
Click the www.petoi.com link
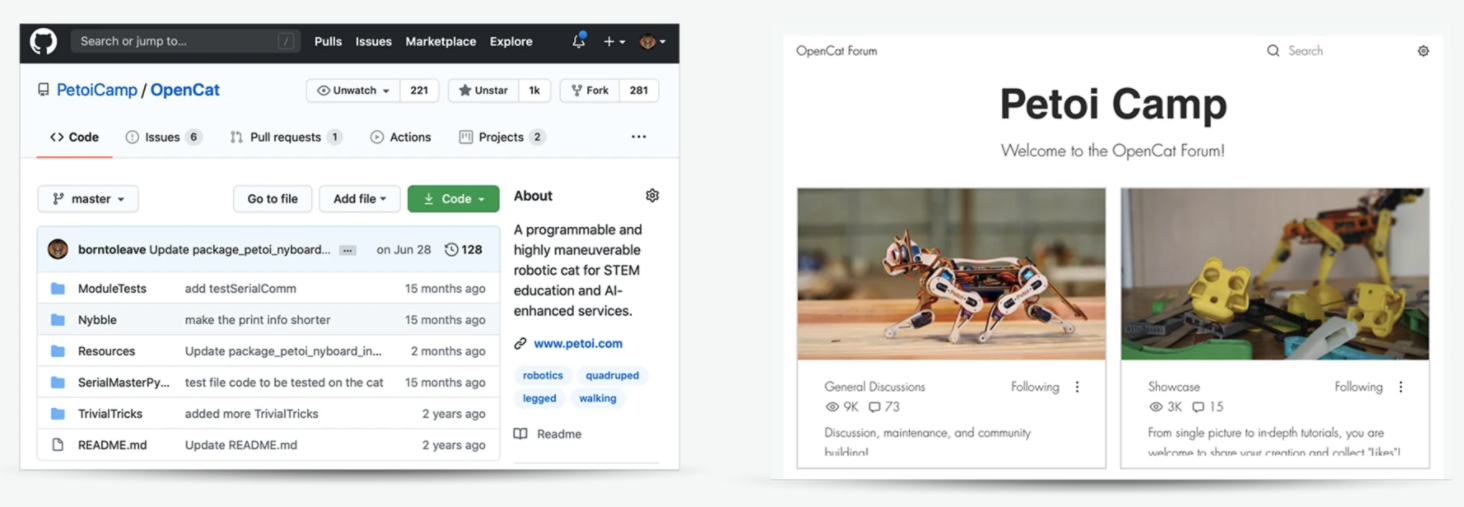(577, 343)
